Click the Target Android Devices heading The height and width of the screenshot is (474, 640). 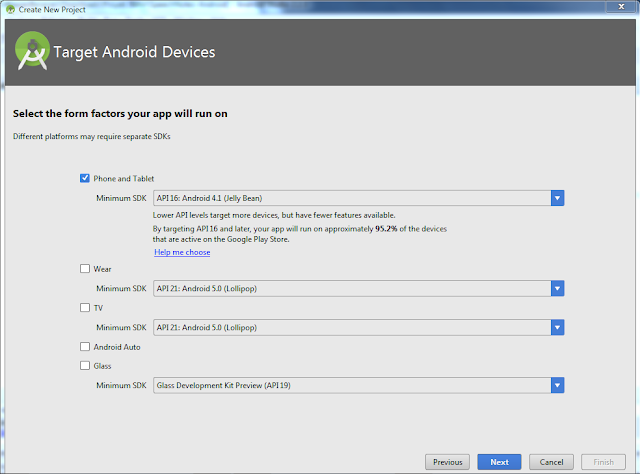click(134, 52)
